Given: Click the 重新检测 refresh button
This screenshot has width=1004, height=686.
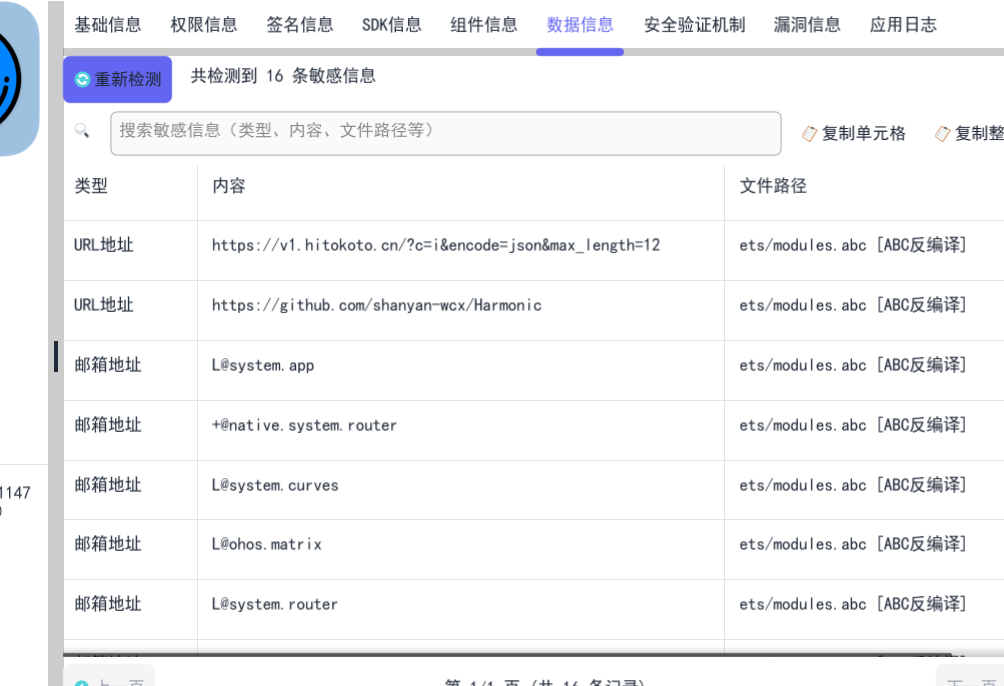Looking at the screenshot, I should point(118,79).
